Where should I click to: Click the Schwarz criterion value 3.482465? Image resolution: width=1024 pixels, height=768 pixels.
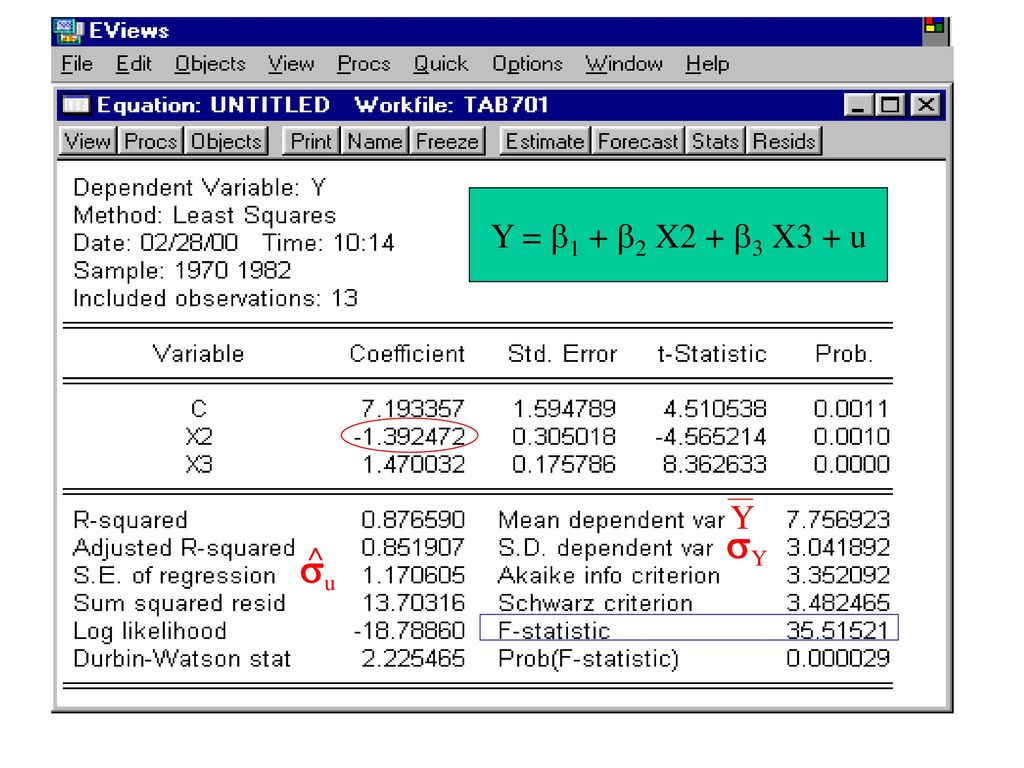tap(838, 603)
